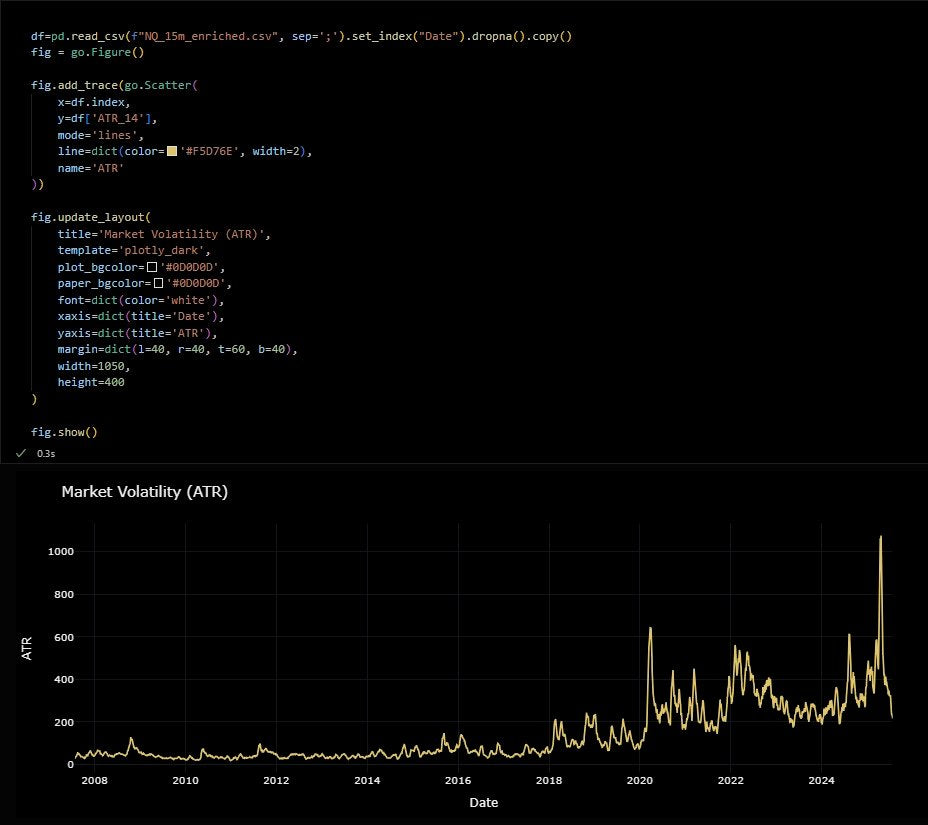
Task: Click the margin=dict(l=40, r=40...) code line
Action: (x=178, y=349)
